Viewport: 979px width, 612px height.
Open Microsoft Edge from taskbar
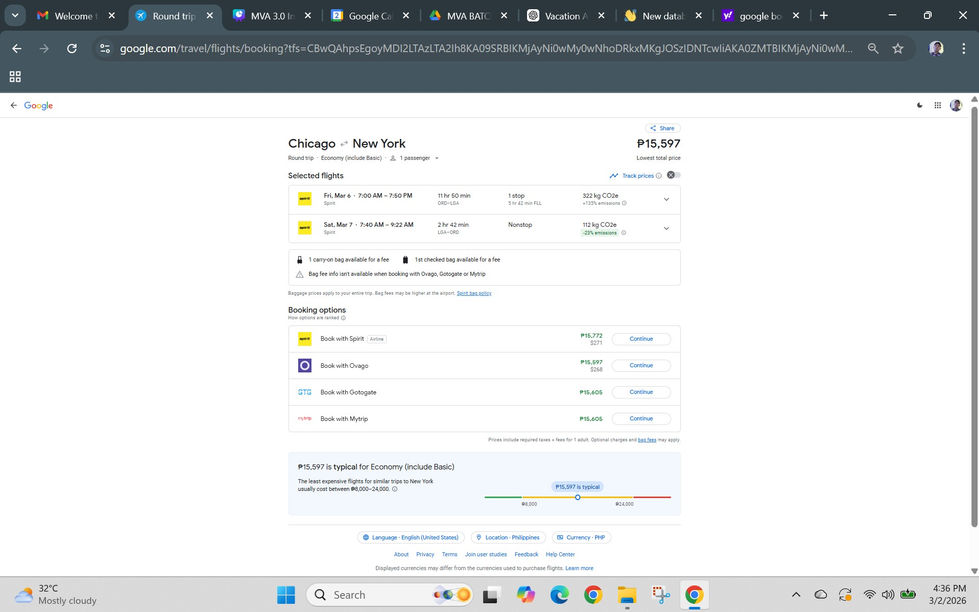pos(559,595)
